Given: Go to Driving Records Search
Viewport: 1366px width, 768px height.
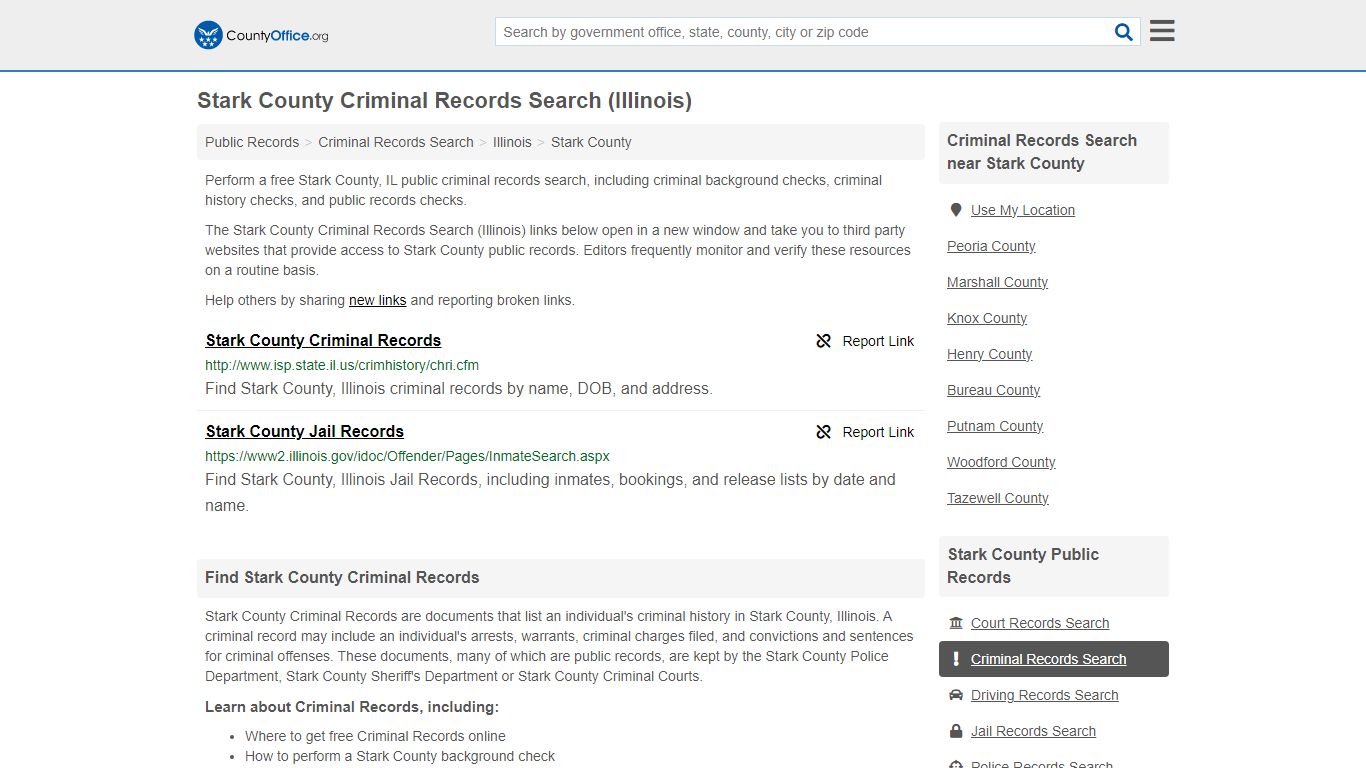Looking at the screenshot, I should [x=1044, y=695].
